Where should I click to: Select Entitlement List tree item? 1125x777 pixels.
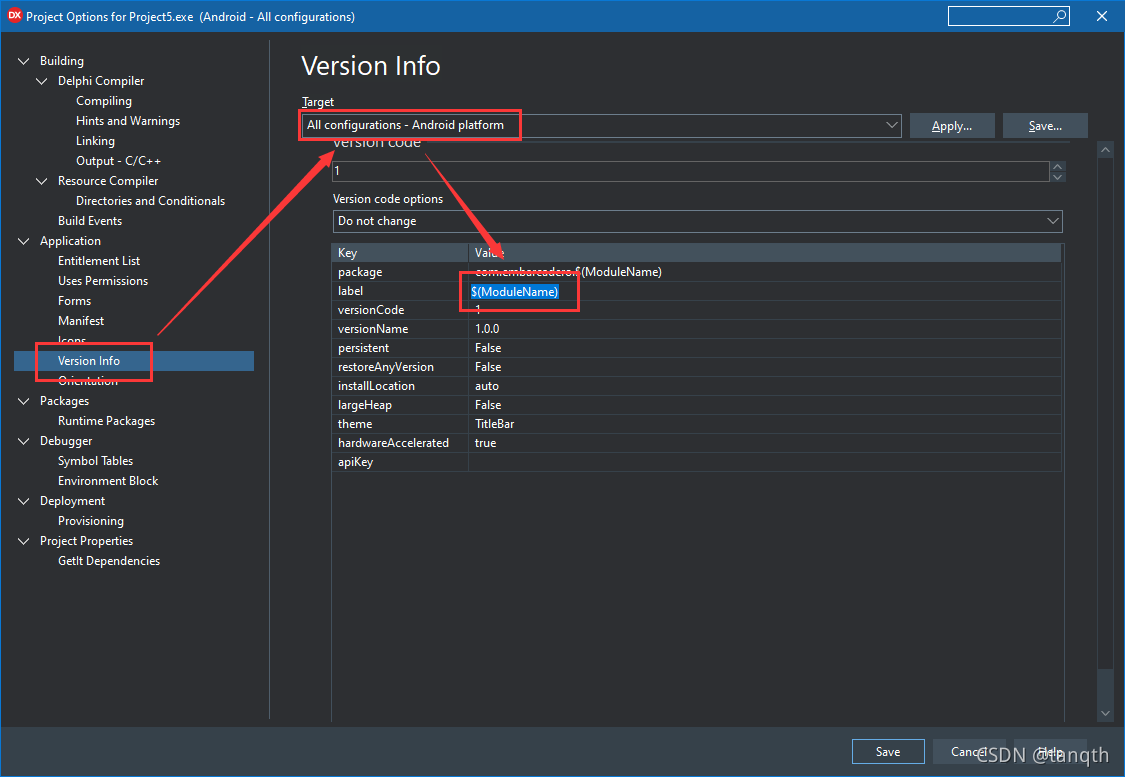pyautogui.click(x=99, y=261)
